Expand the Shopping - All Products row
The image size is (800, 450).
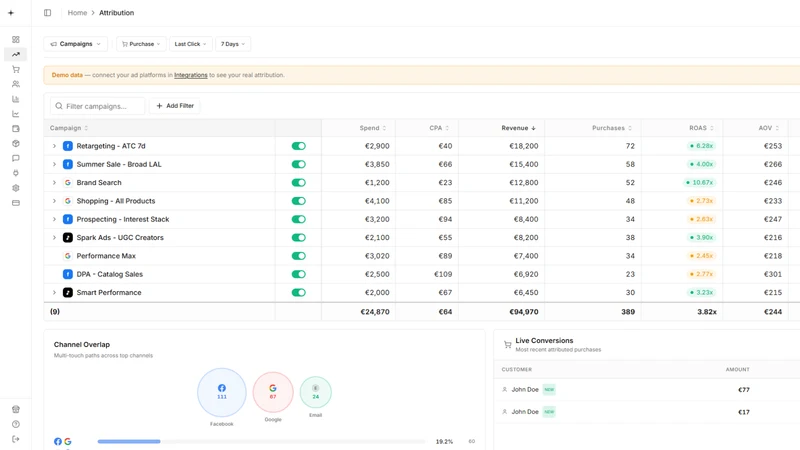pos(54,201)
